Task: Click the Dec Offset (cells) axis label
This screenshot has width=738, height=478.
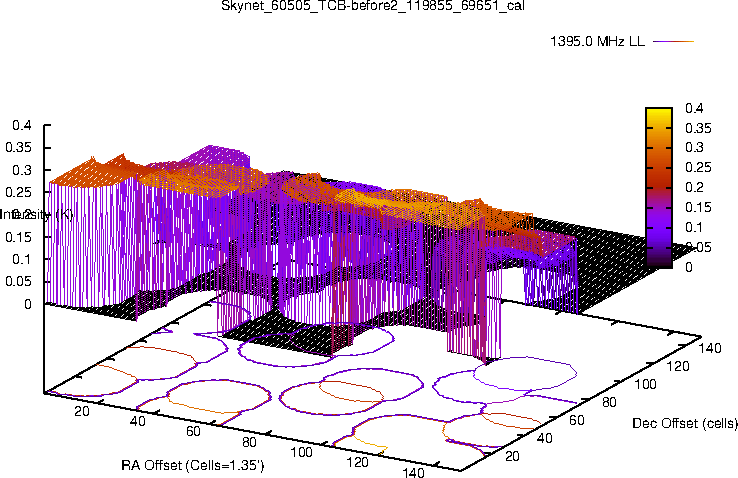Action: [x=685, y=423]
